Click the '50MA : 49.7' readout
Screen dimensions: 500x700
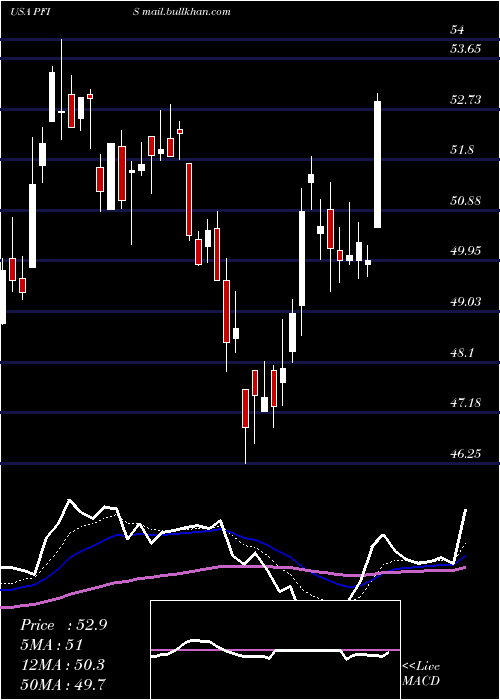pyautogui.click(x=63, y=684)
